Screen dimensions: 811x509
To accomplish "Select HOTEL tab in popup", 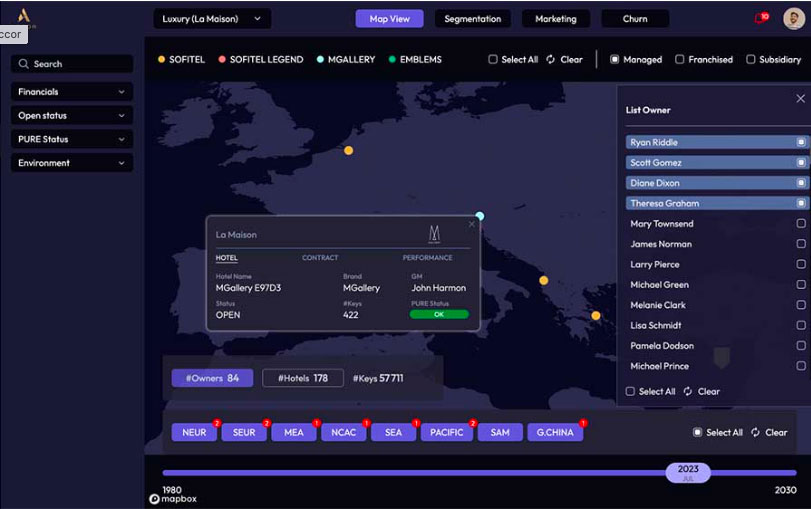I will (227, 258).
